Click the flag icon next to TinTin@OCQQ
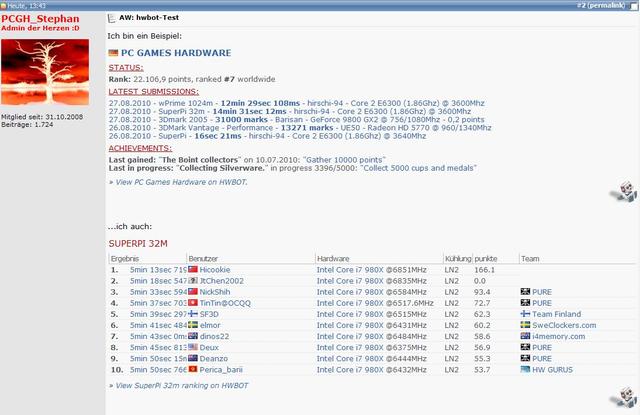This screenshot has height=415, width=640. (193, 302)
